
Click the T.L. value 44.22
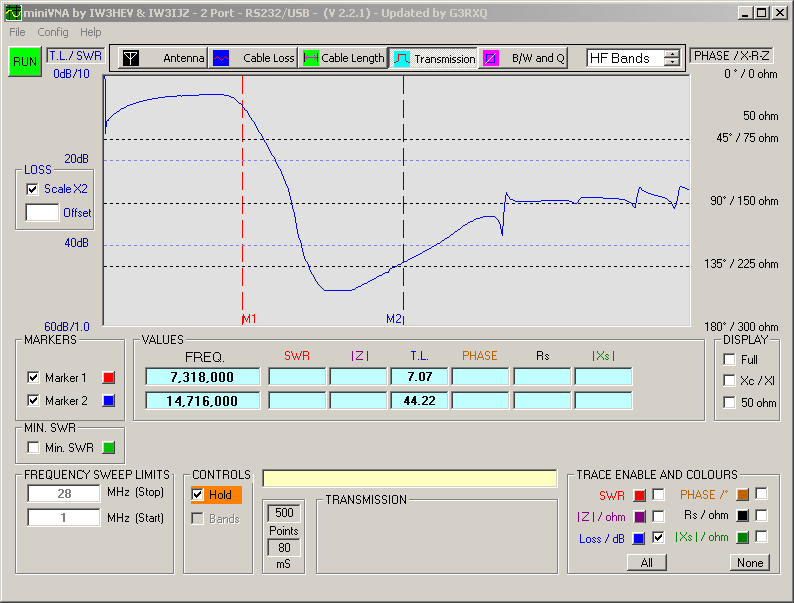[x=419, y=401]
